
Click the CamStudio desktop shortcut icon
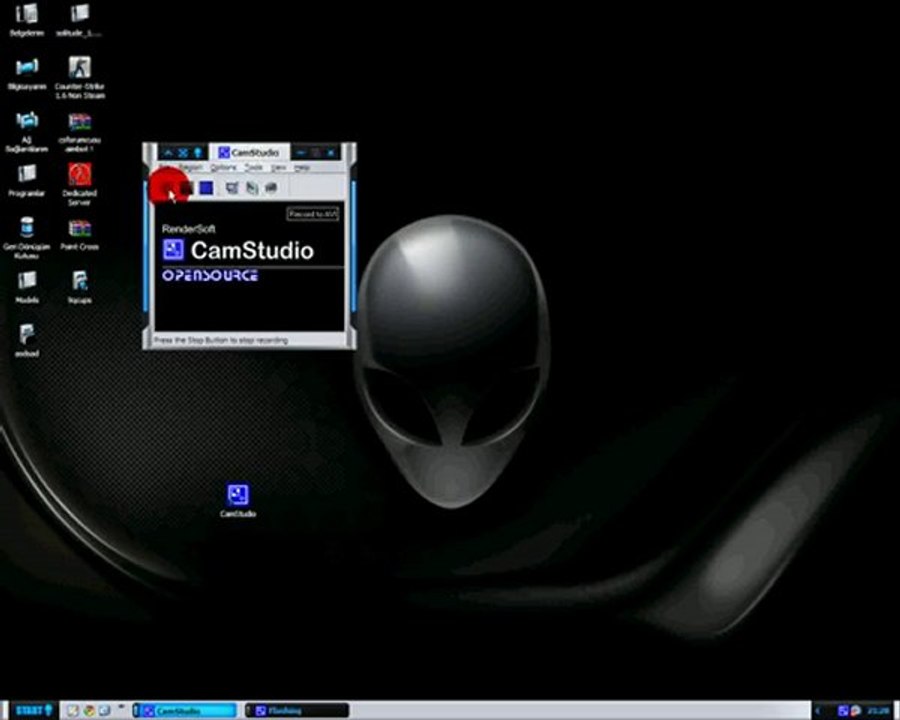coord(238,495)
